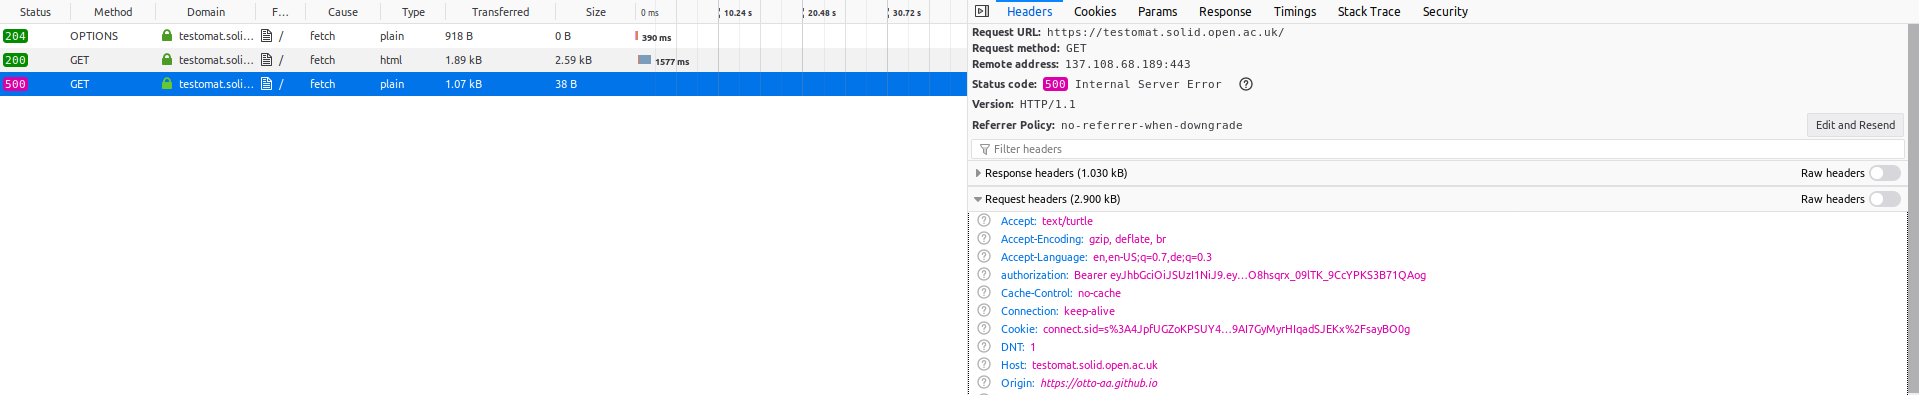Click the 390 ms waterfall bar
Viewport: 1919px width, 395px height.
point(637,35)
